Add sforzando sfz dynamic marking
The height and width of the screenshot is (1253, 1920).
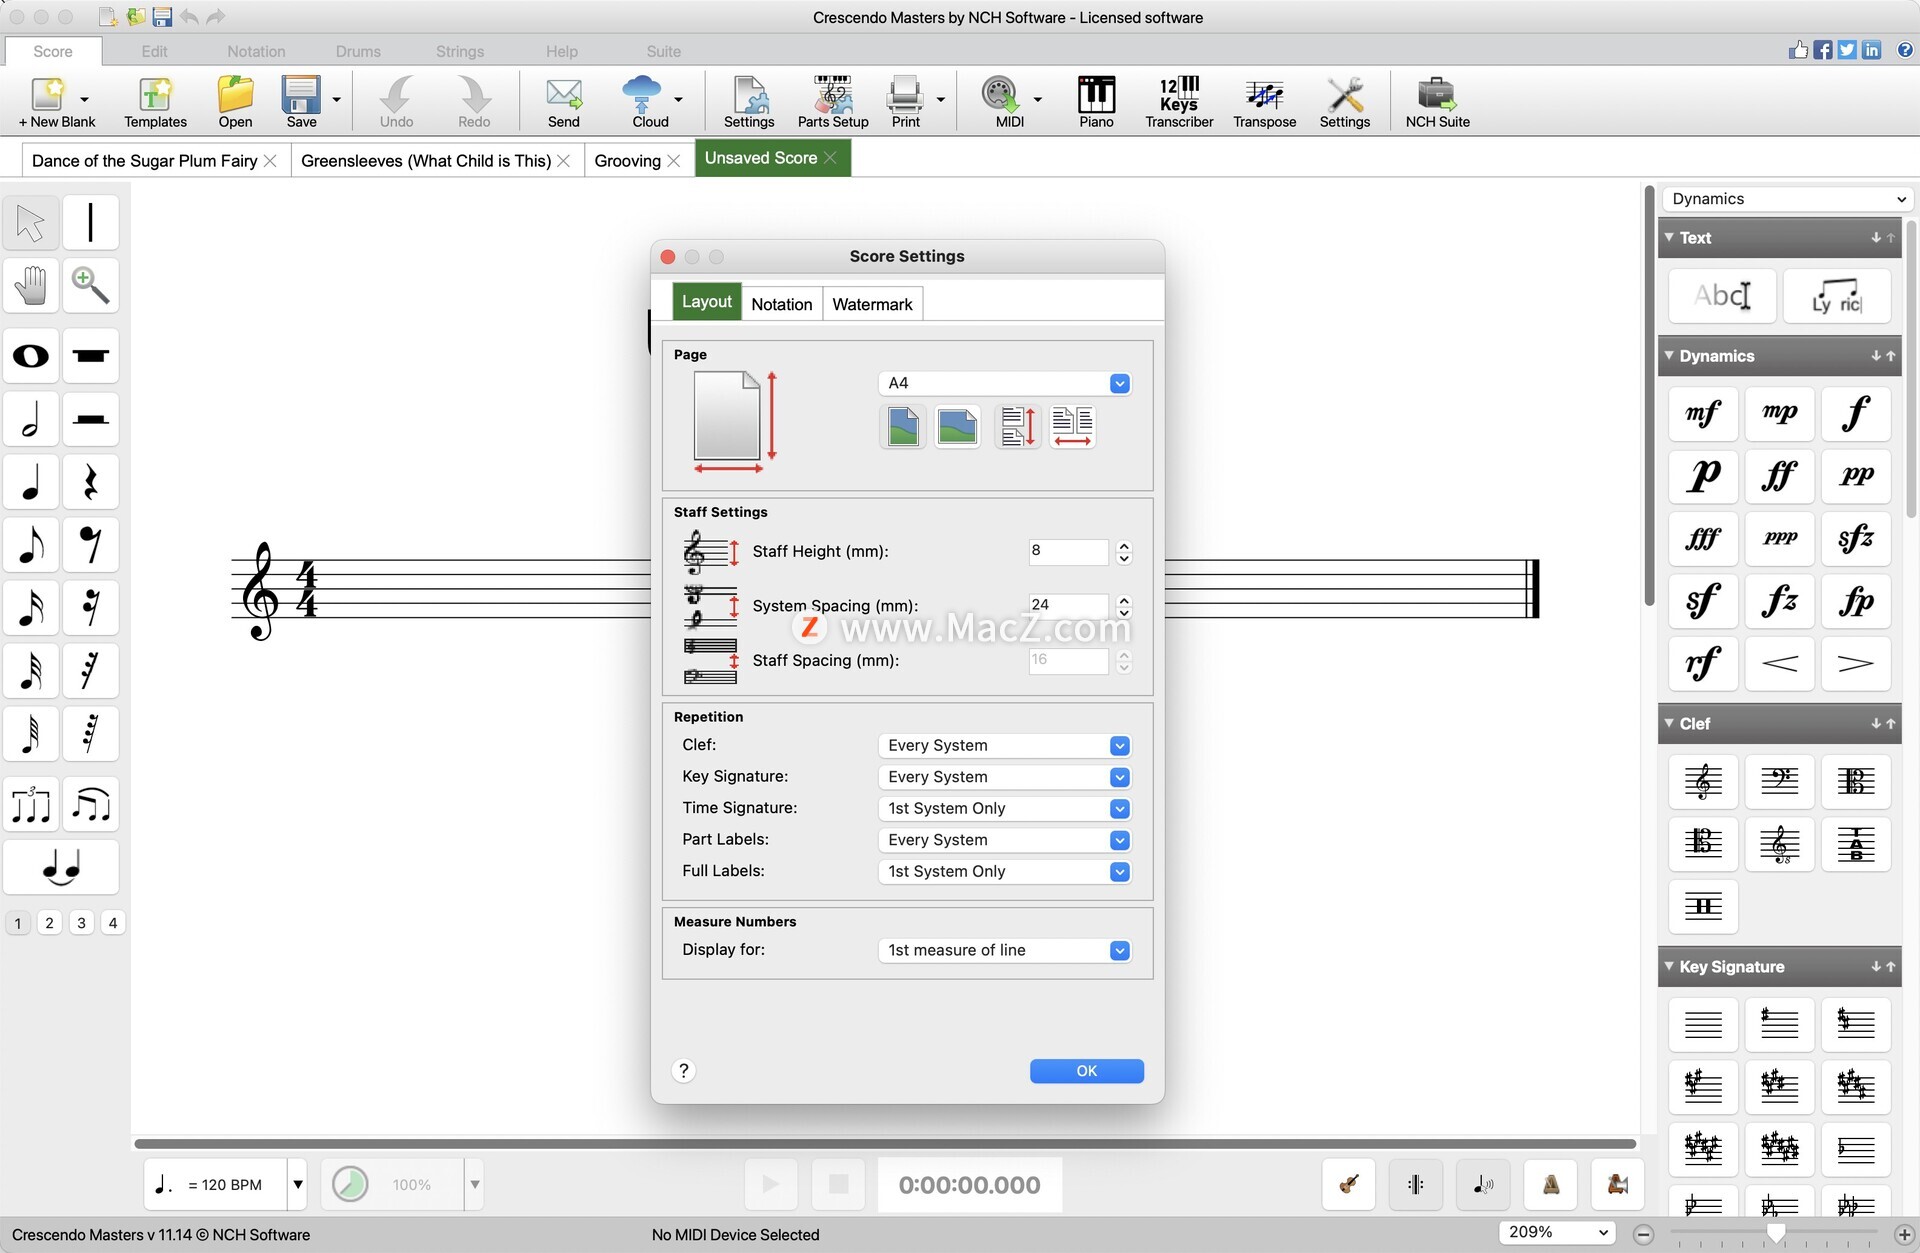(1855, 539)
